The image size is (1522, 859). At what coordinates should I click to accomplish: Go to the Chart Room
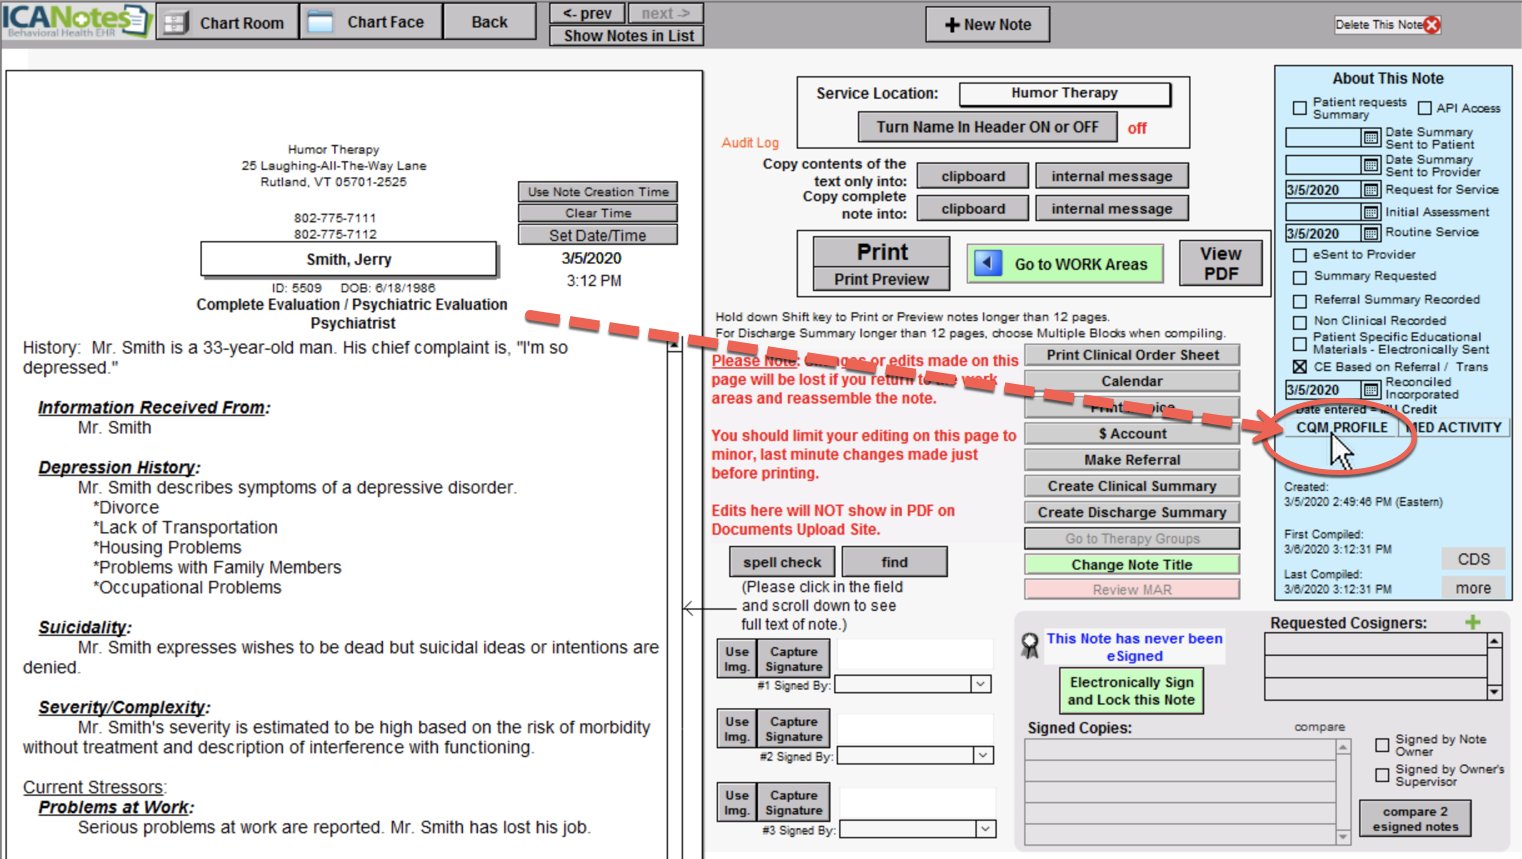click(227, 22)
